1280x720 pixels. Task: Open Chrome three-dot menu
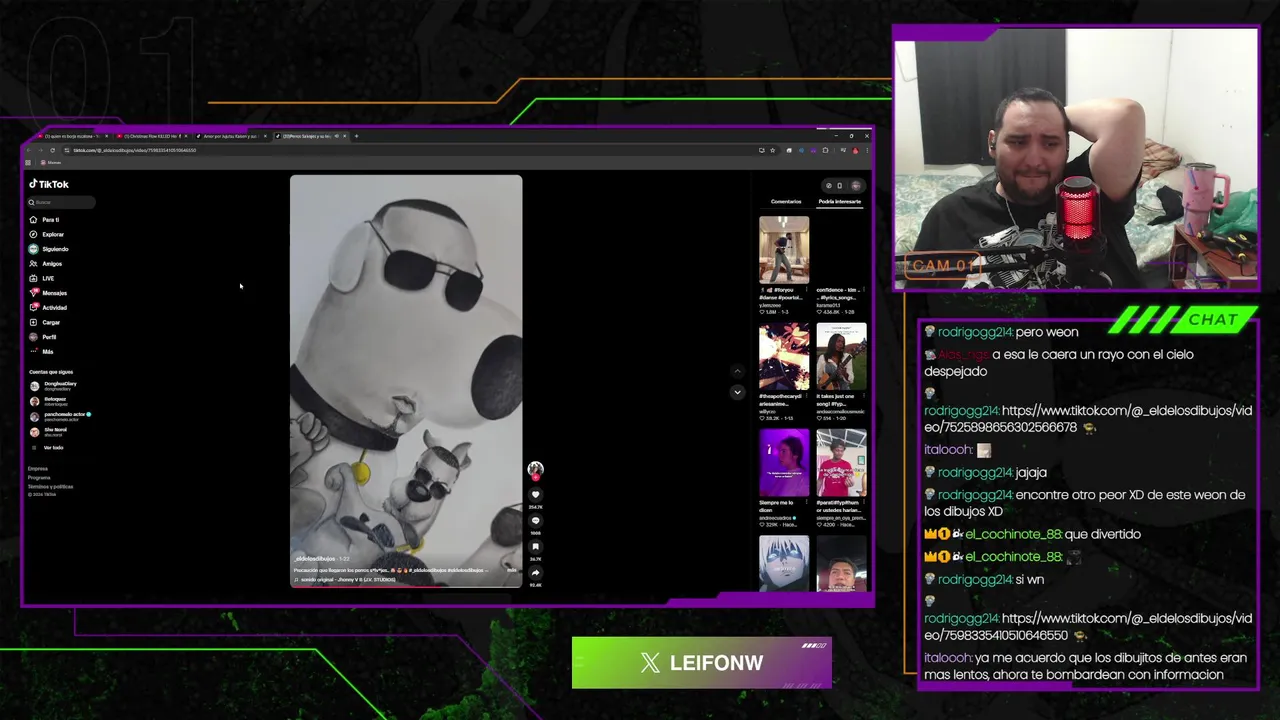pos(867,150)
